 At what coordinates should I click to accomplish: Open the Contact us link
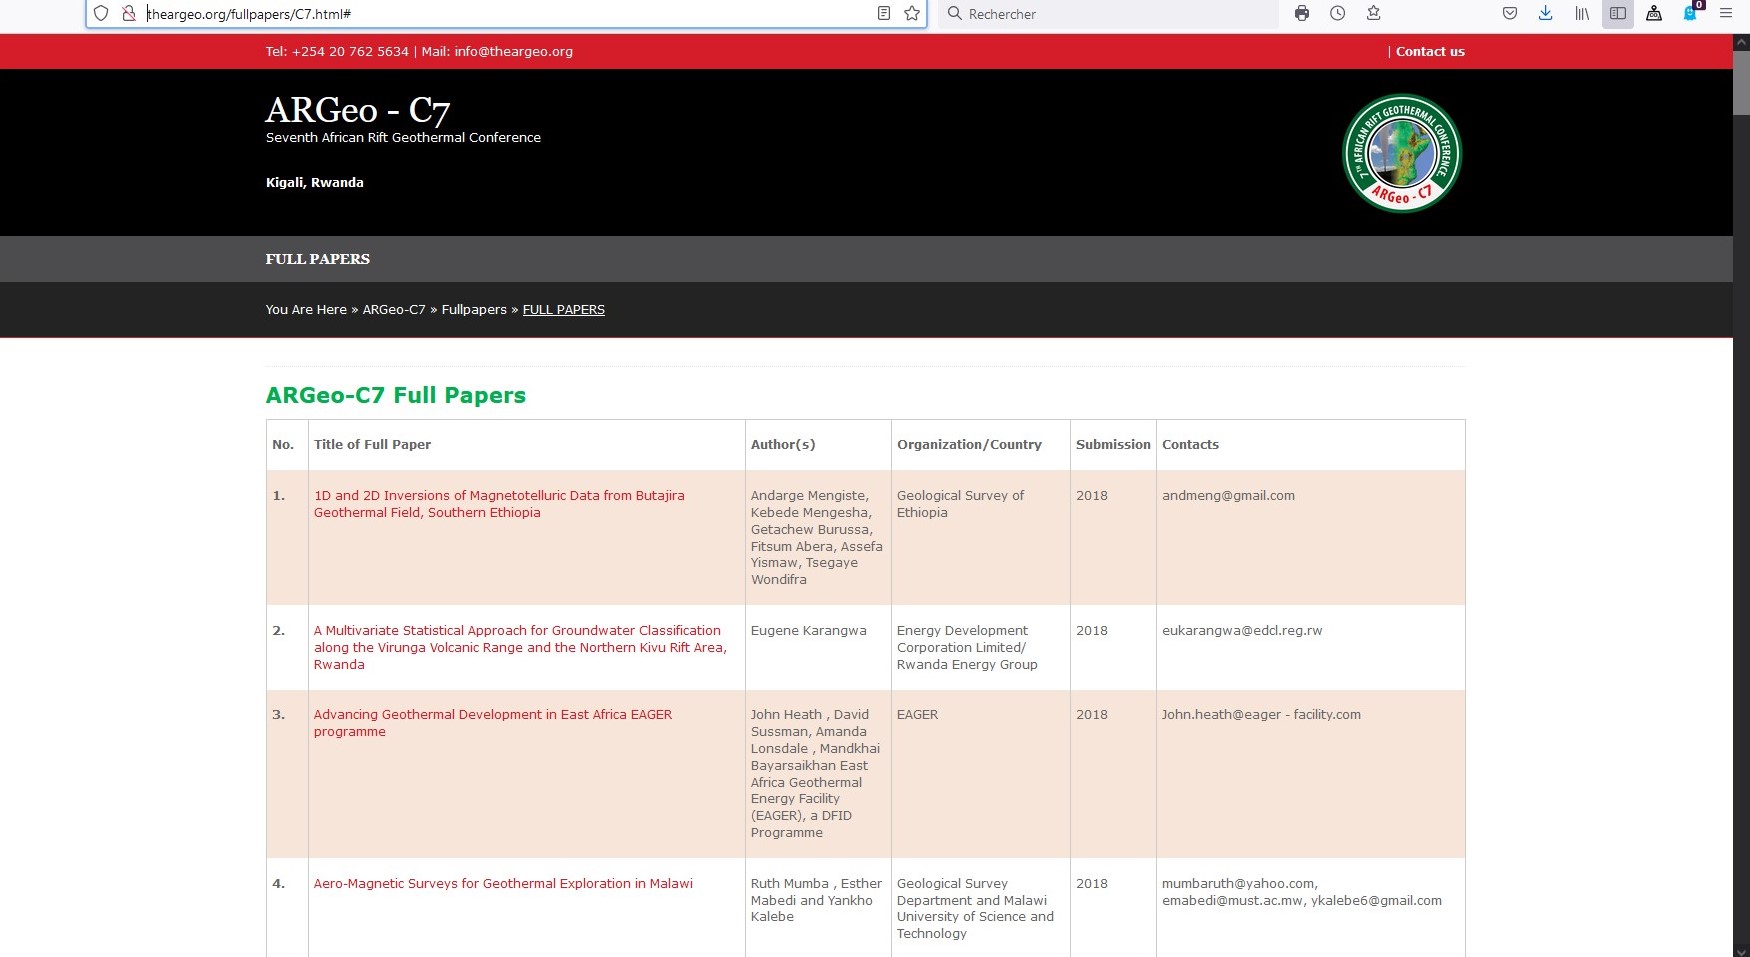pos(1430,52)
